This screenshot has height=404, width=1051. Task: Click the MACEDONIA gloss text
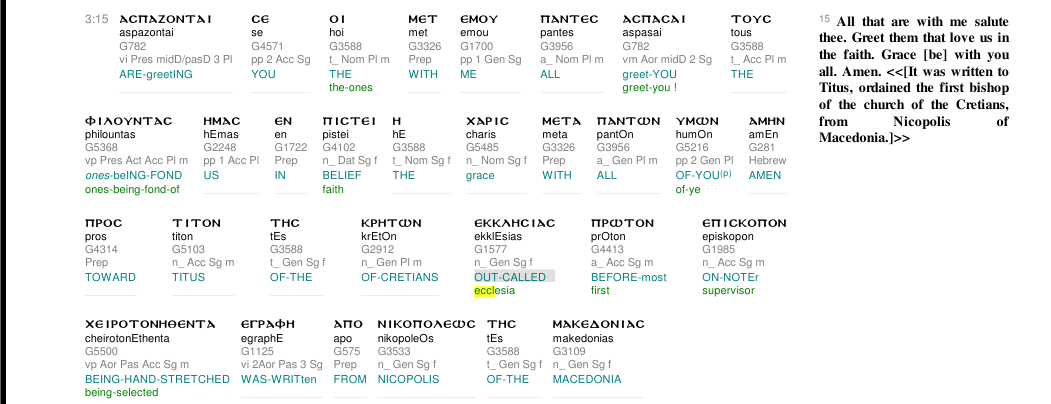pyautogui.click(x=586, y=379)
